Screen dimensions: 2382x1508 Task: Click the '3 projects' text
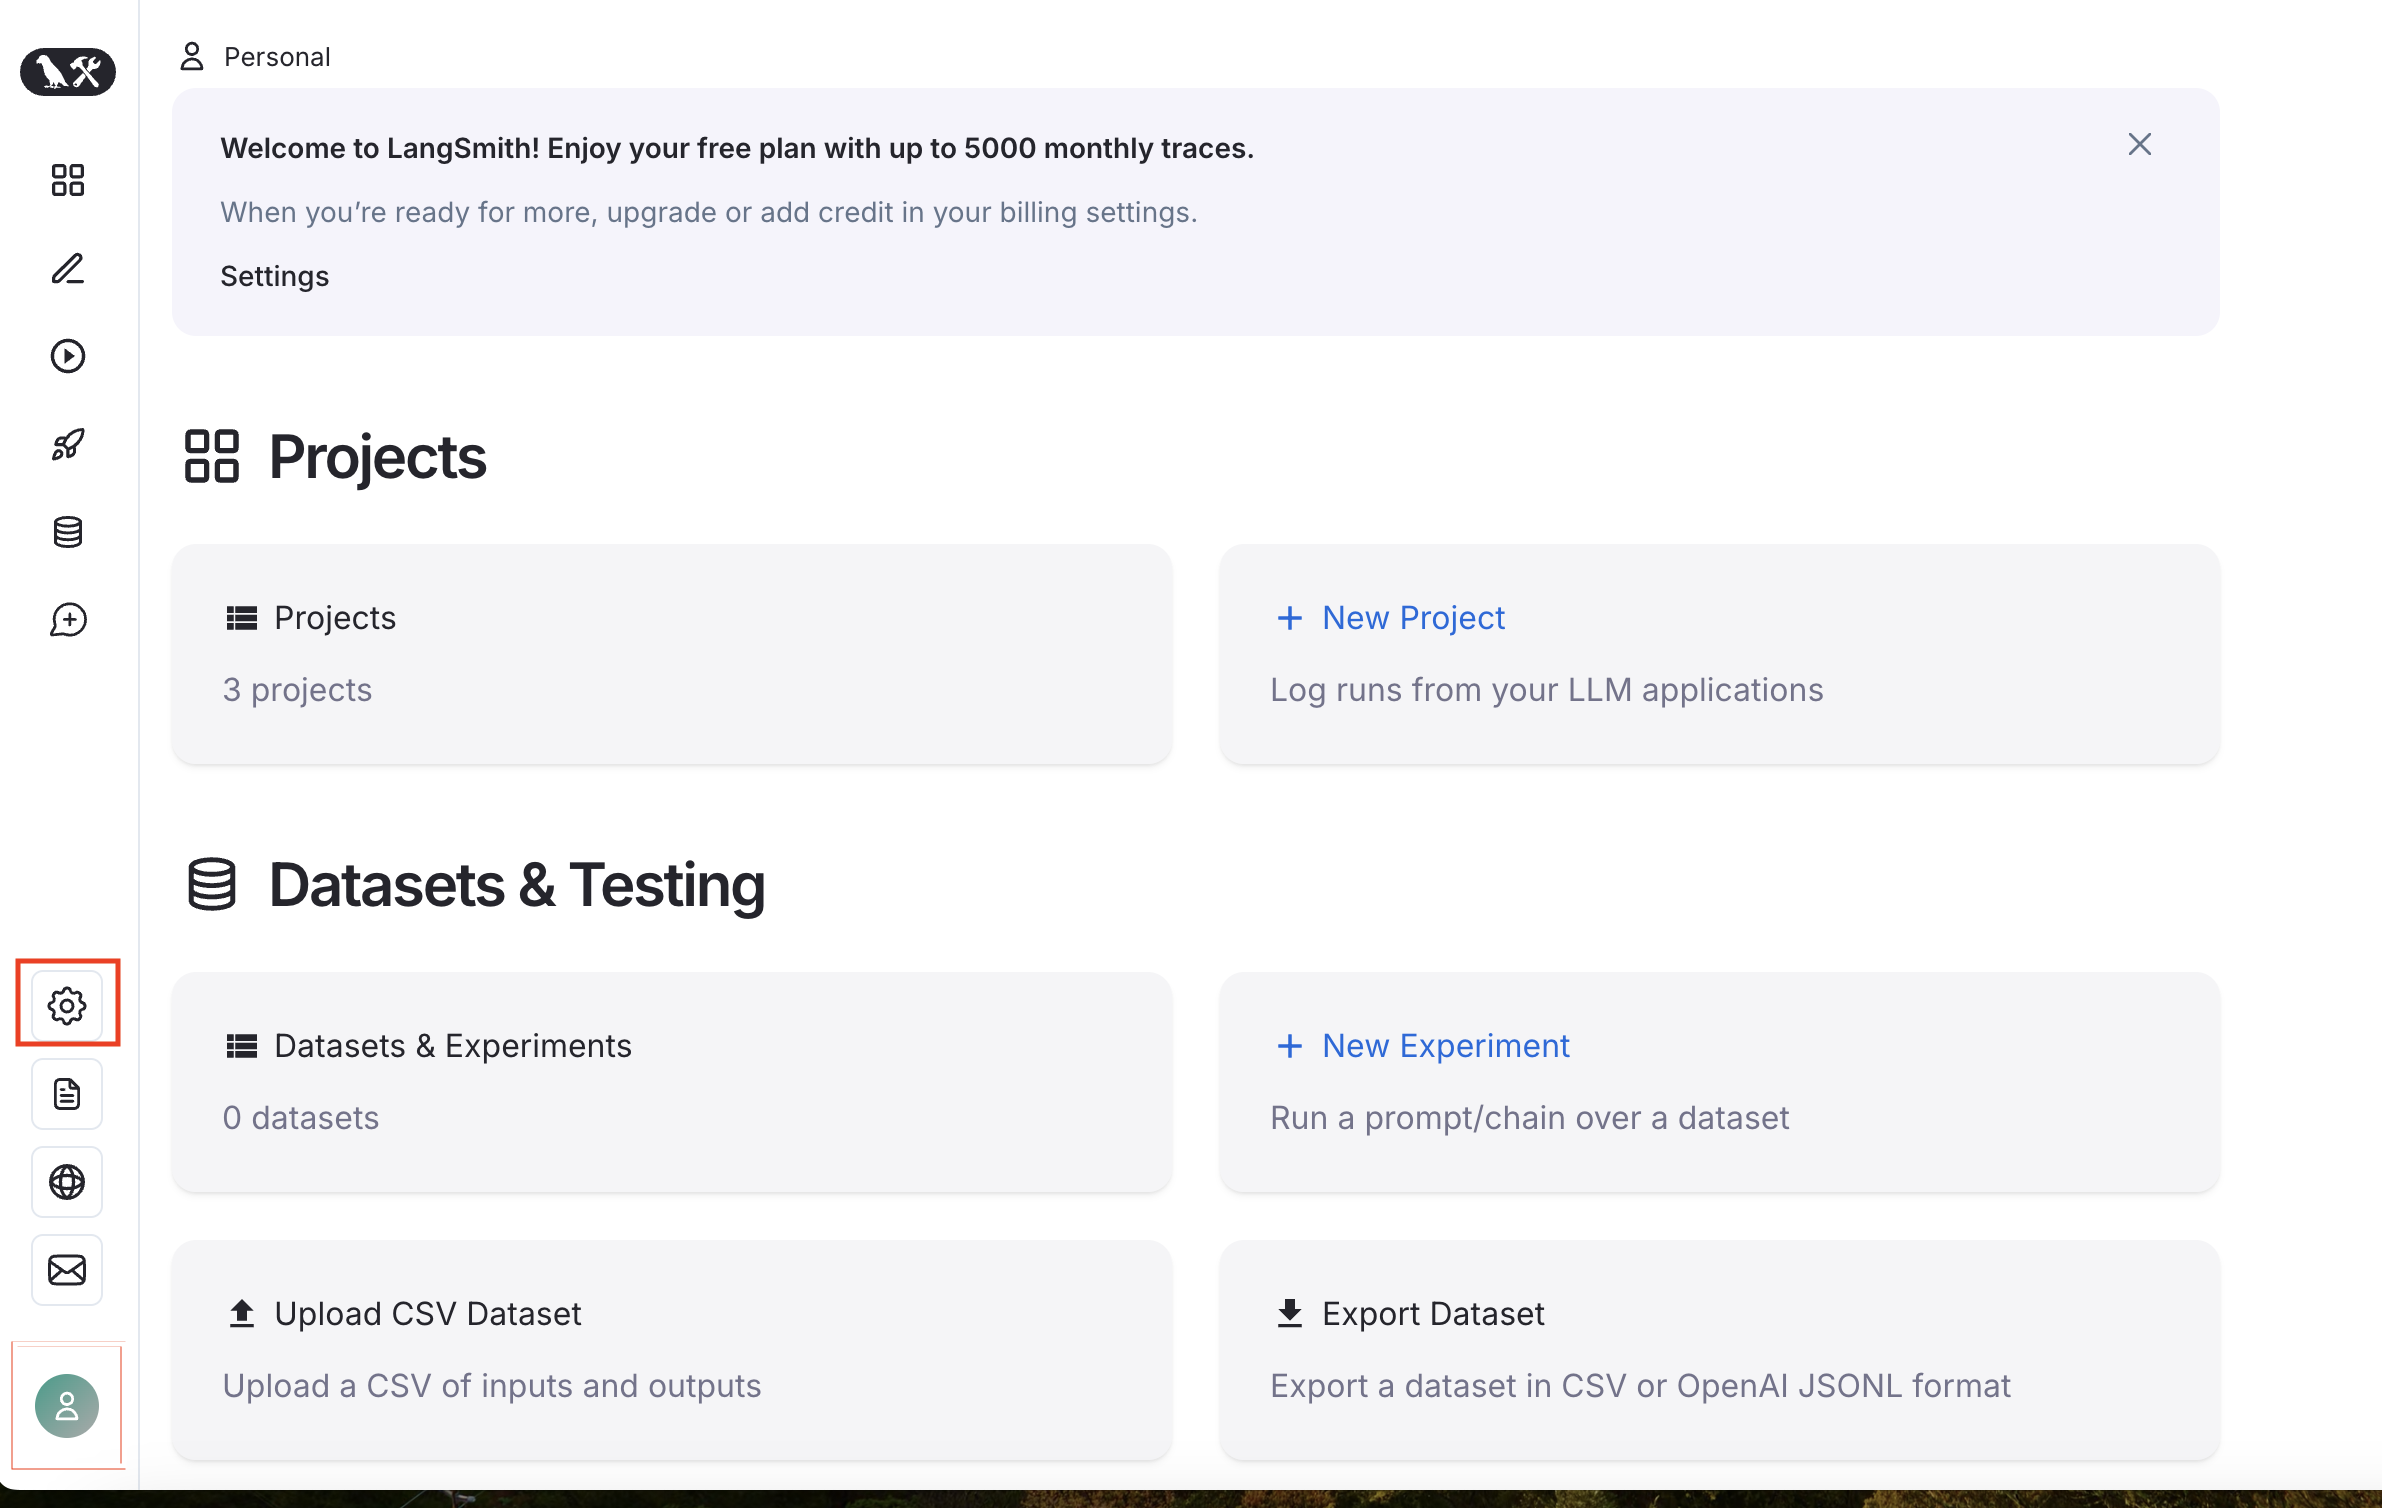[297, 690]
